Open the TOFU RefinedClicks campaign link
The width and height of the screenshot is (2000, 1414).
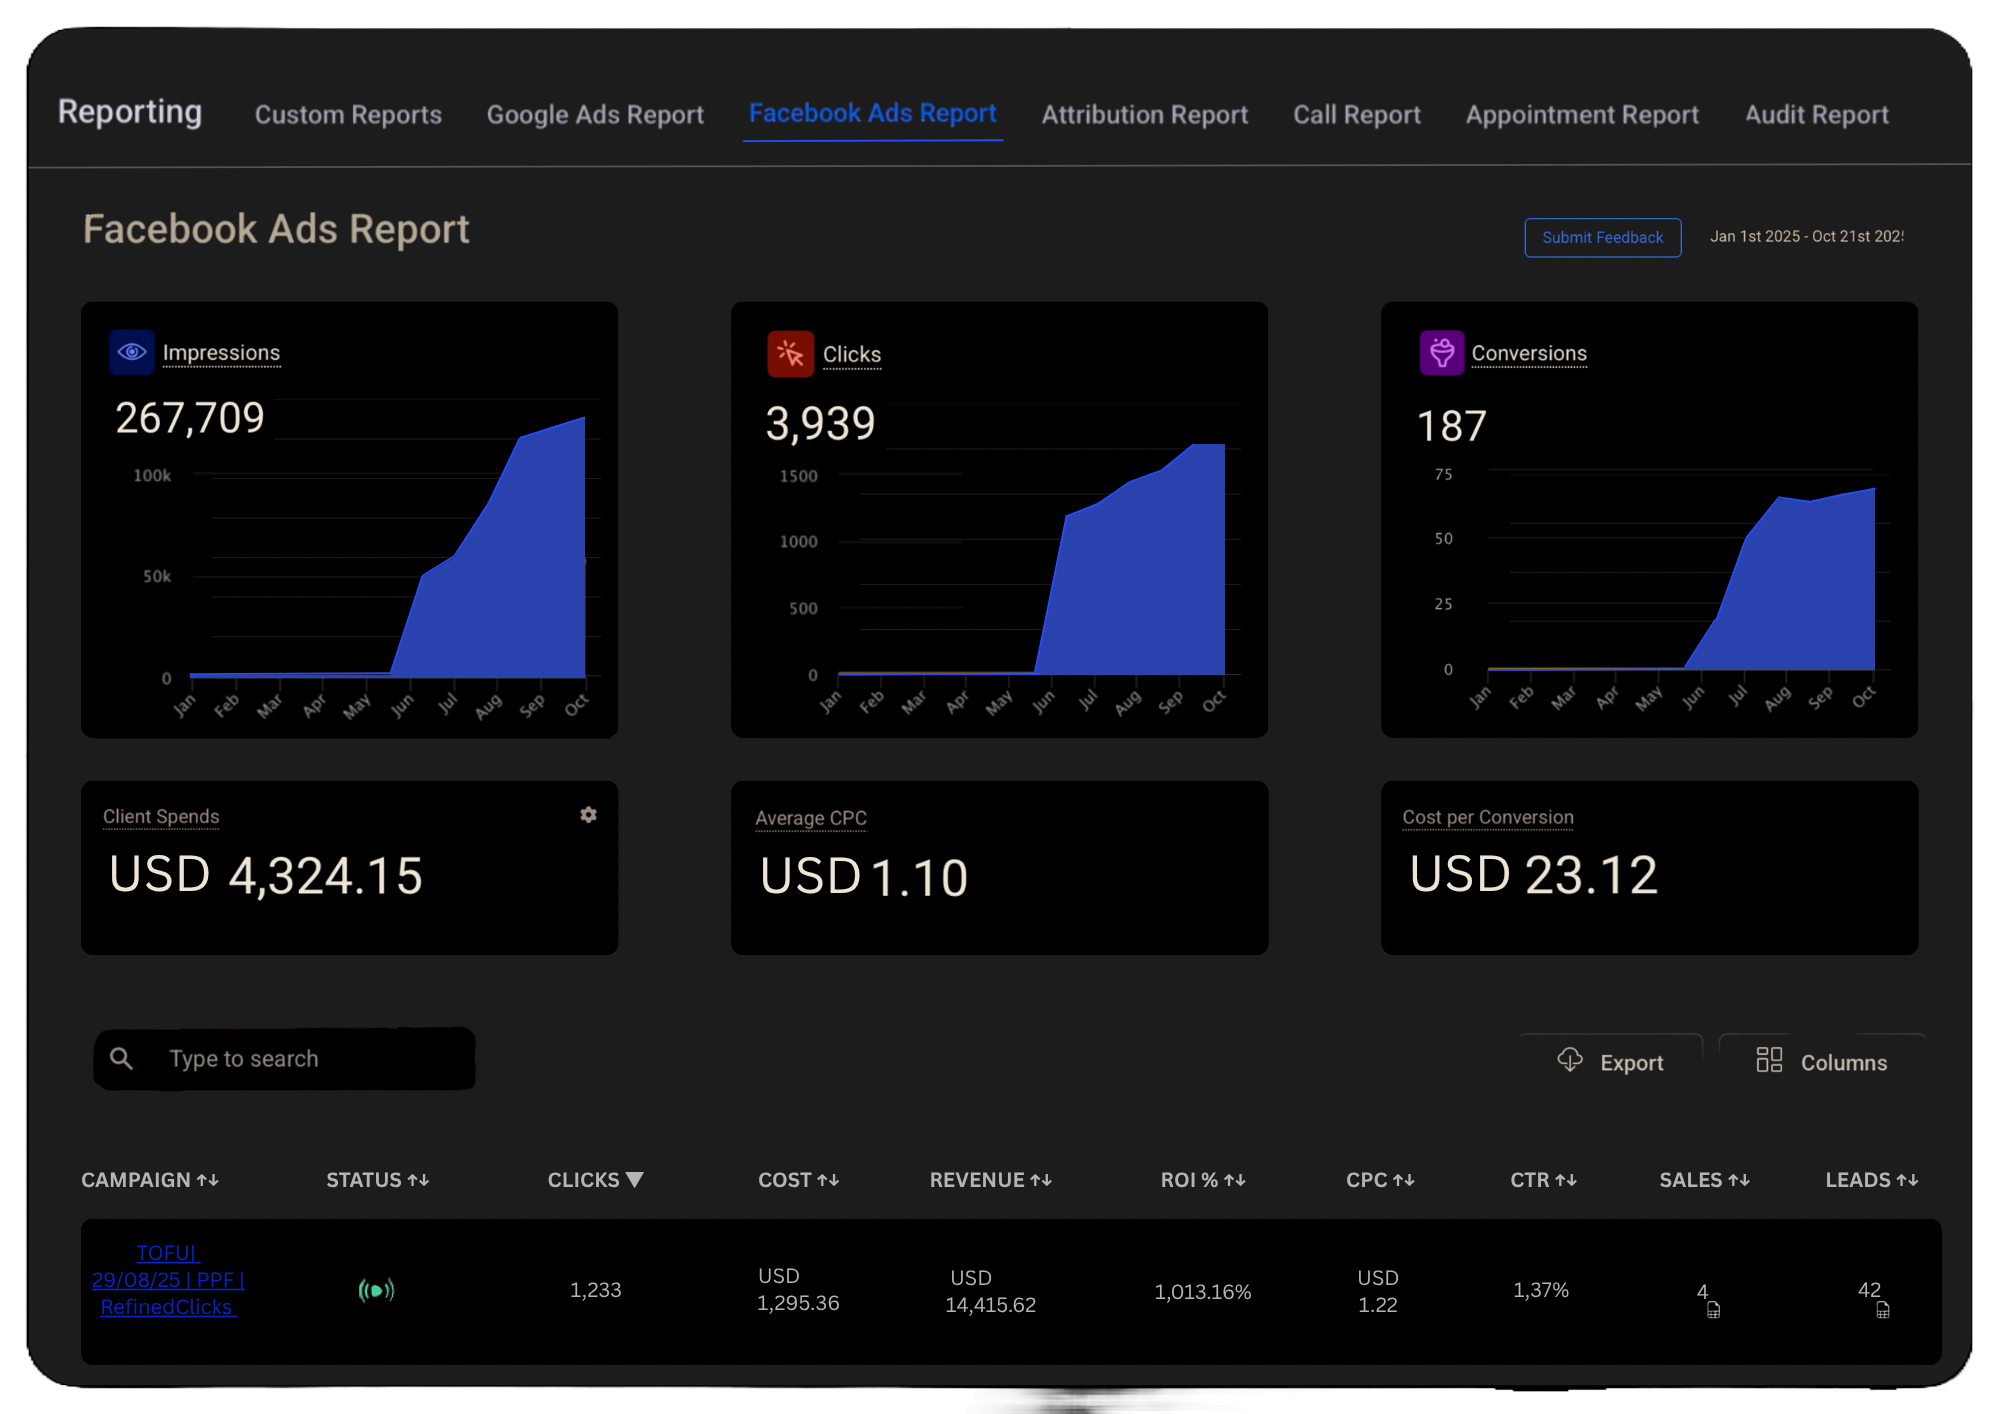point(167,1280)
